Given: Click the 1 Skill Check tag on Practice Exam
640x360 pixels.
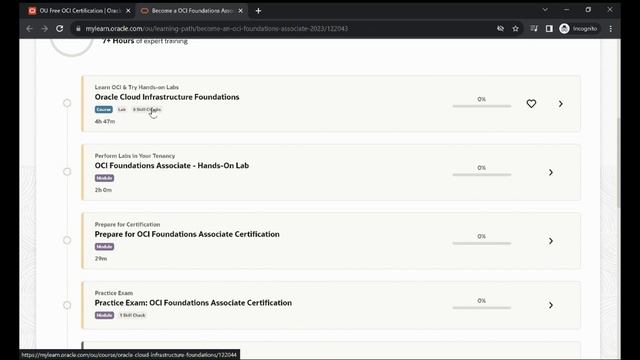Looking at the screenshot, I should 132,315.
